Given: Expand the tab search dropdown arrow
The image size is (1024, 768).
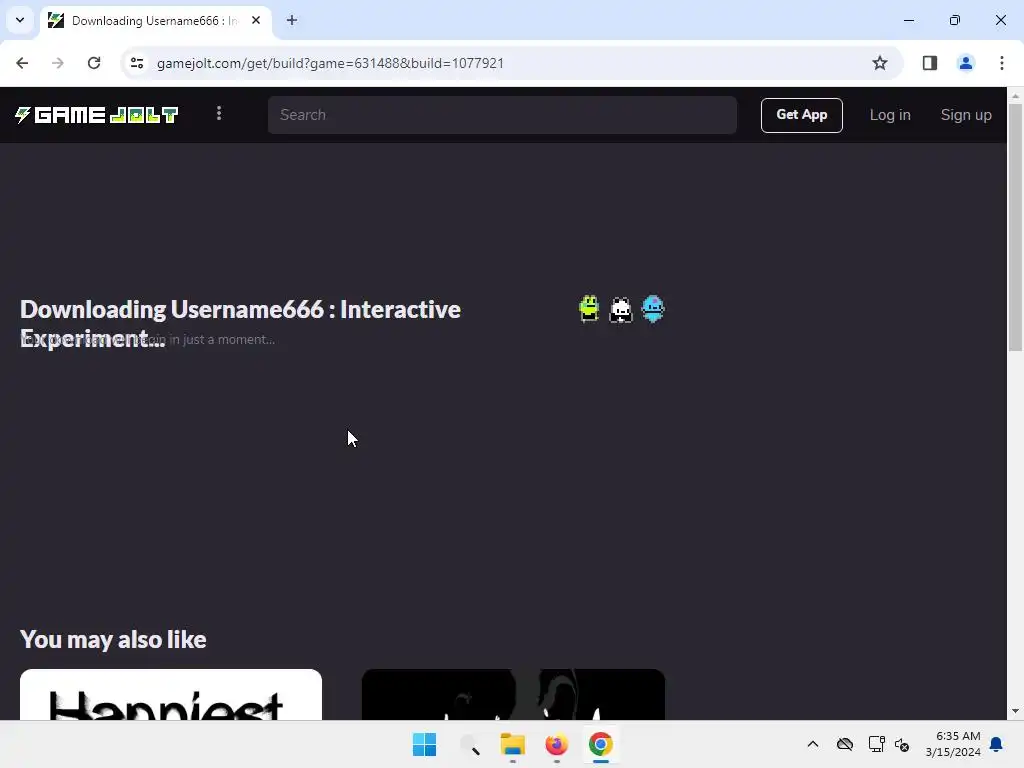Looking at the screenshot, I should 20,20.
